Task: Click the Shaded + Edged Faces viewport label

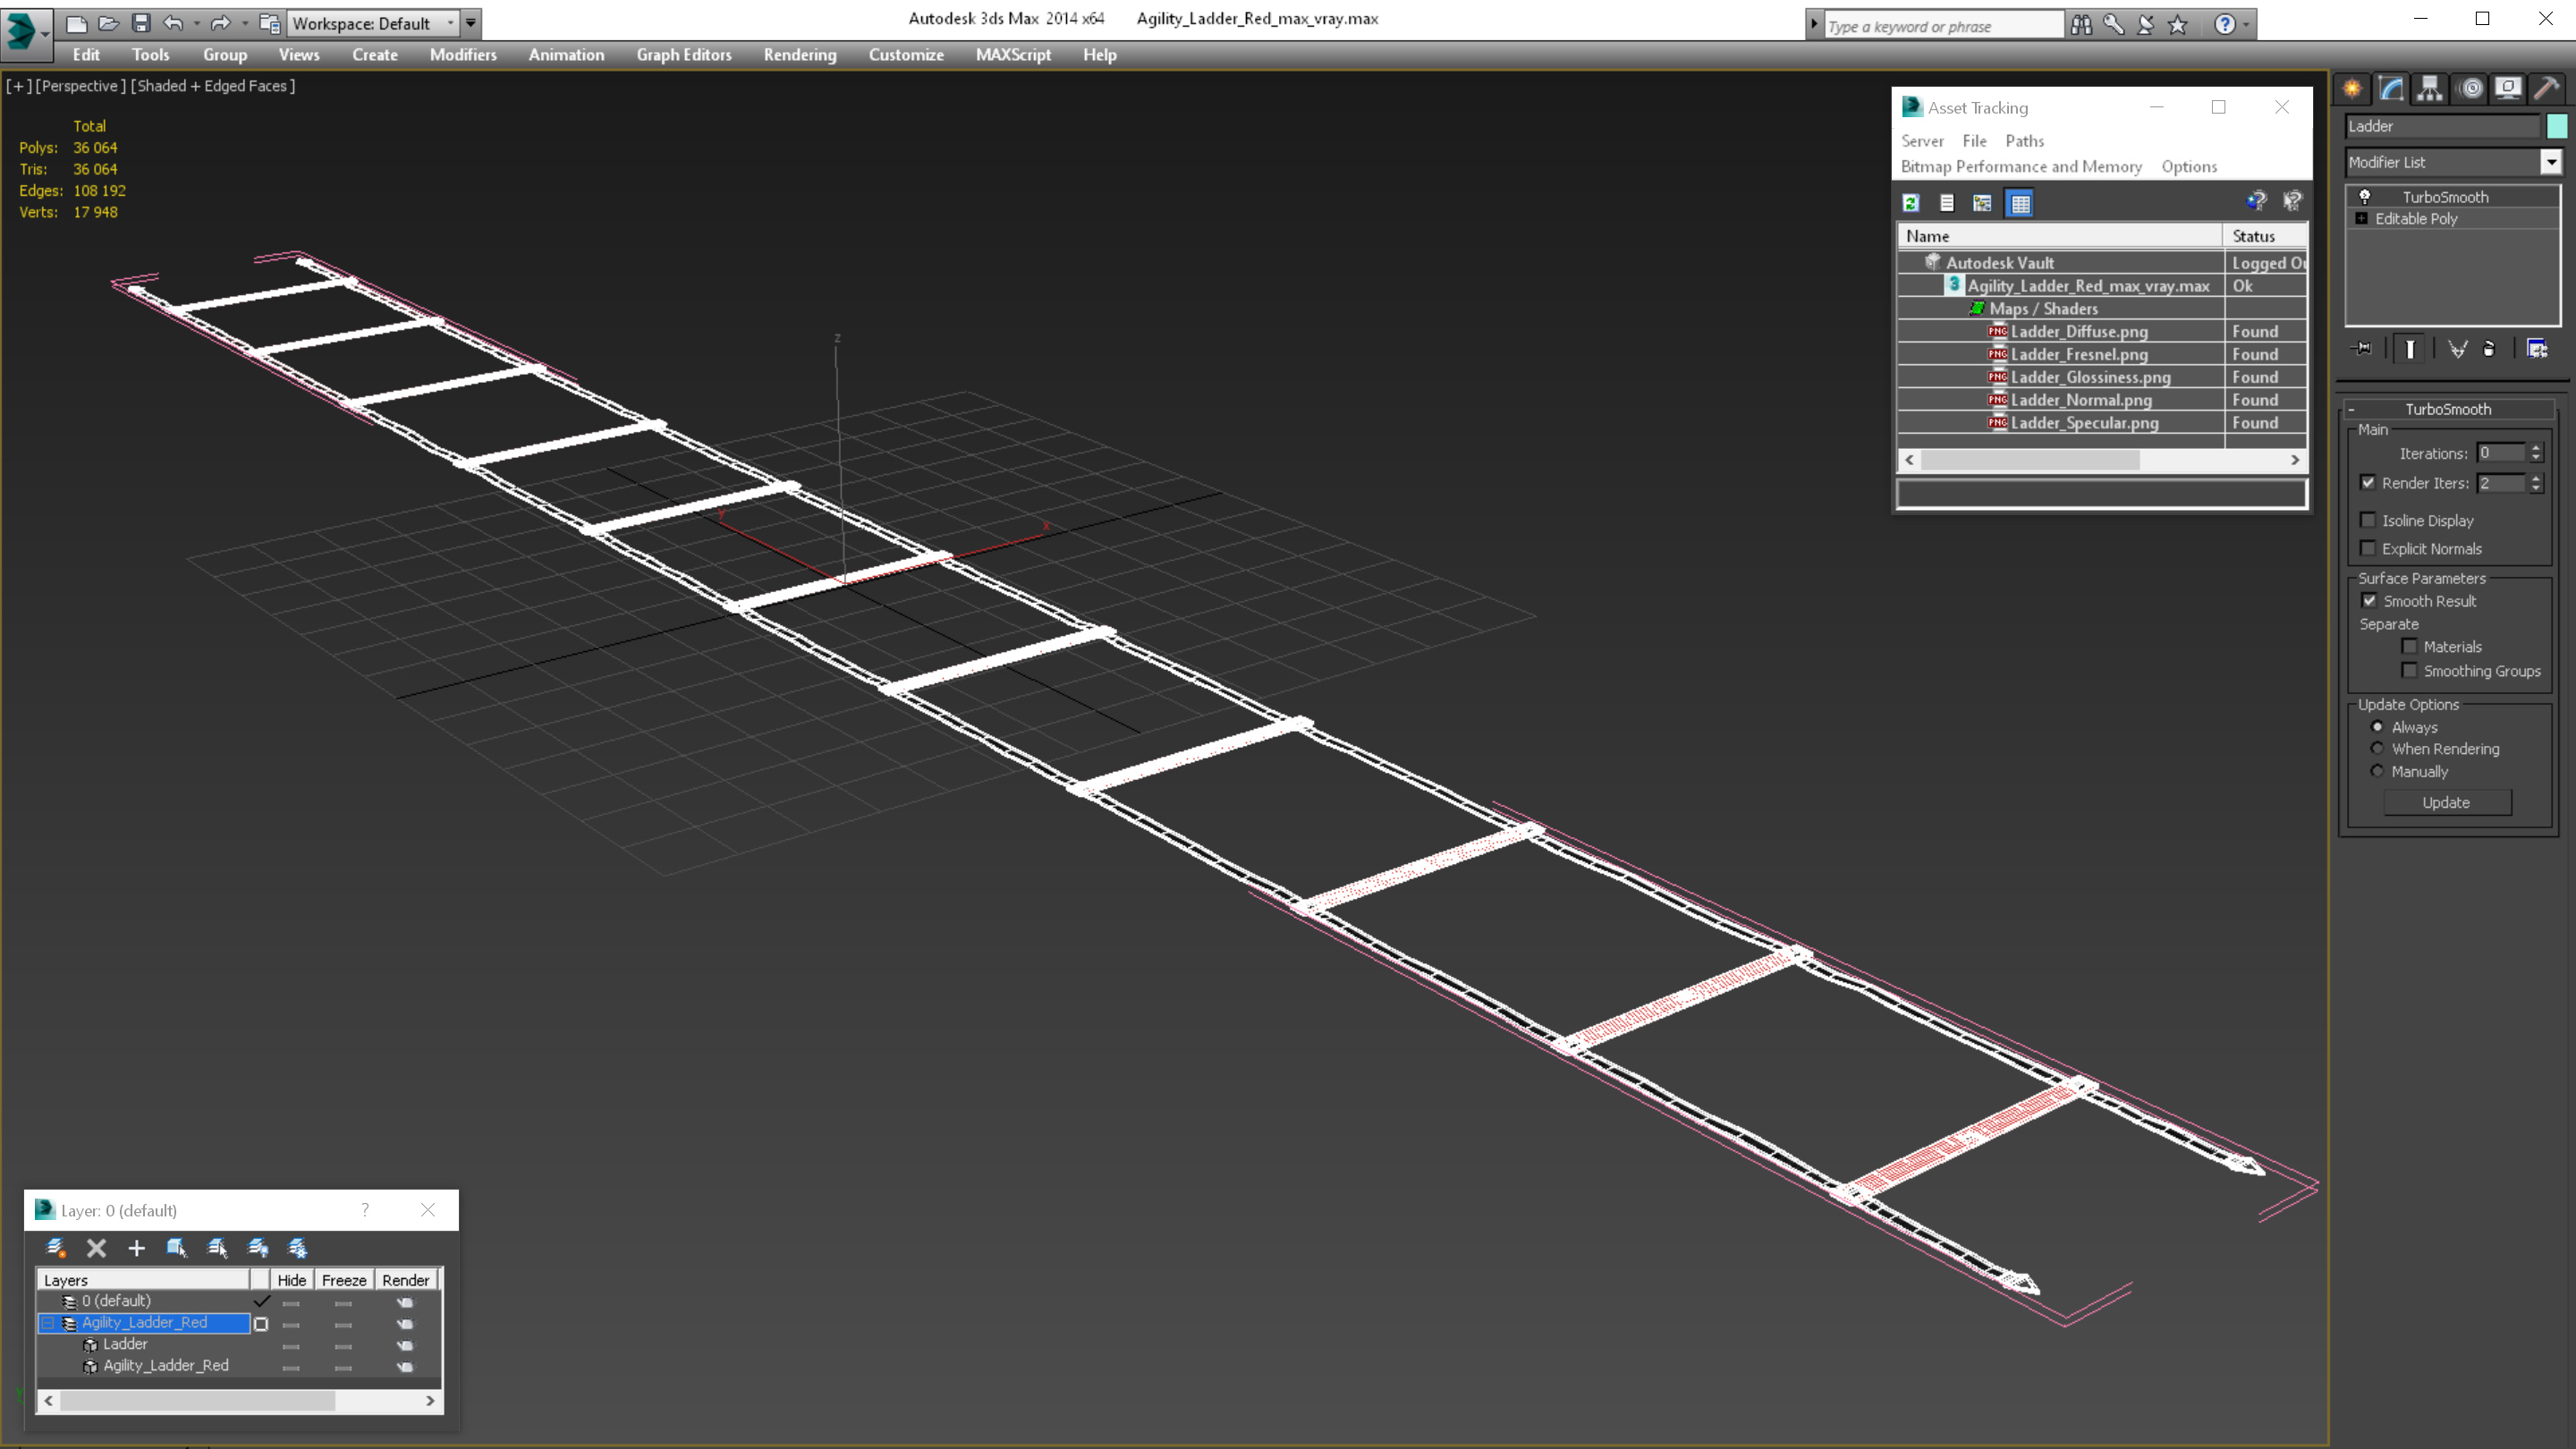Action: (215, 86)
